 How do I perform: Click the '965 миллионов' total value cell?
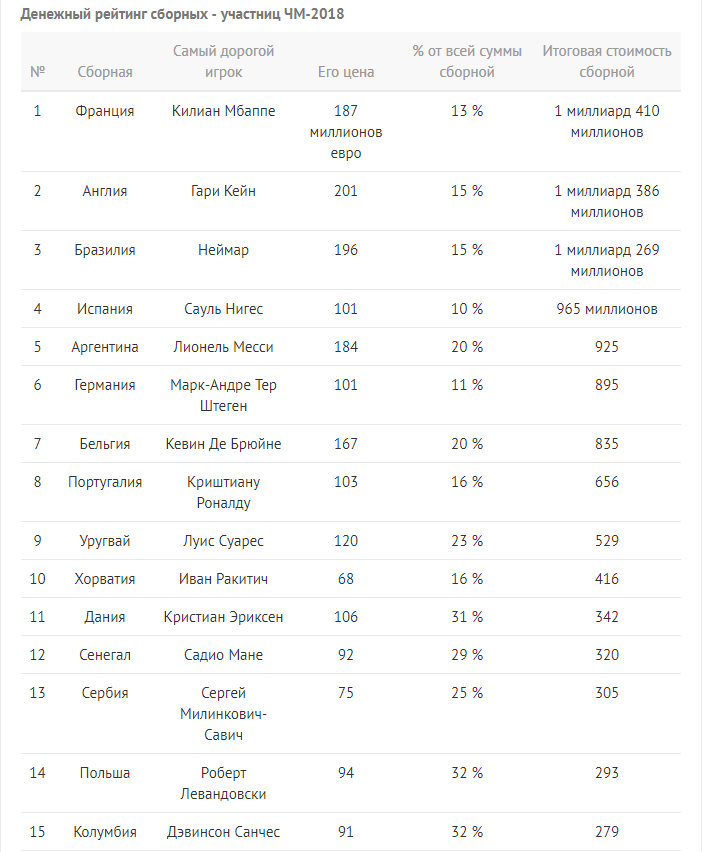pyautogui.click(x=607, y=309)
